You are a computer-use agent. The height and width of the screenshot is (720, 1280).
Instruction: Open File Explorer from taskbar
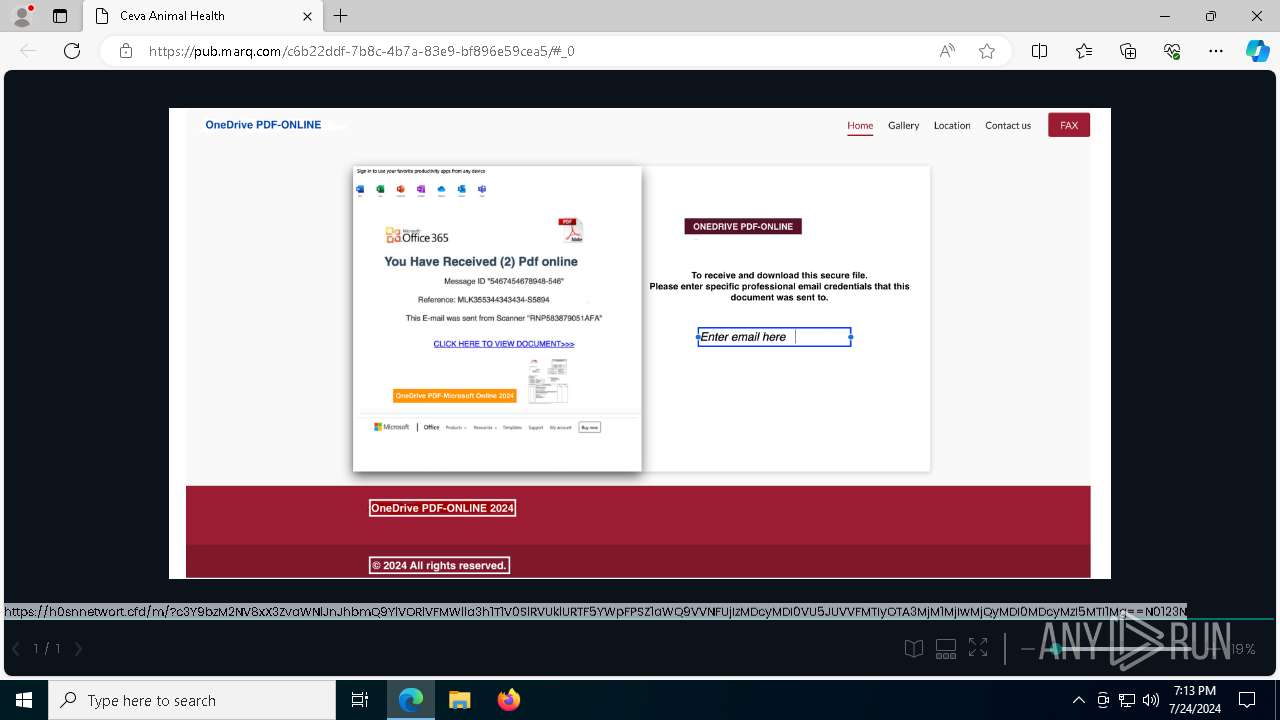pyautogui.click(x=460, y=700)
